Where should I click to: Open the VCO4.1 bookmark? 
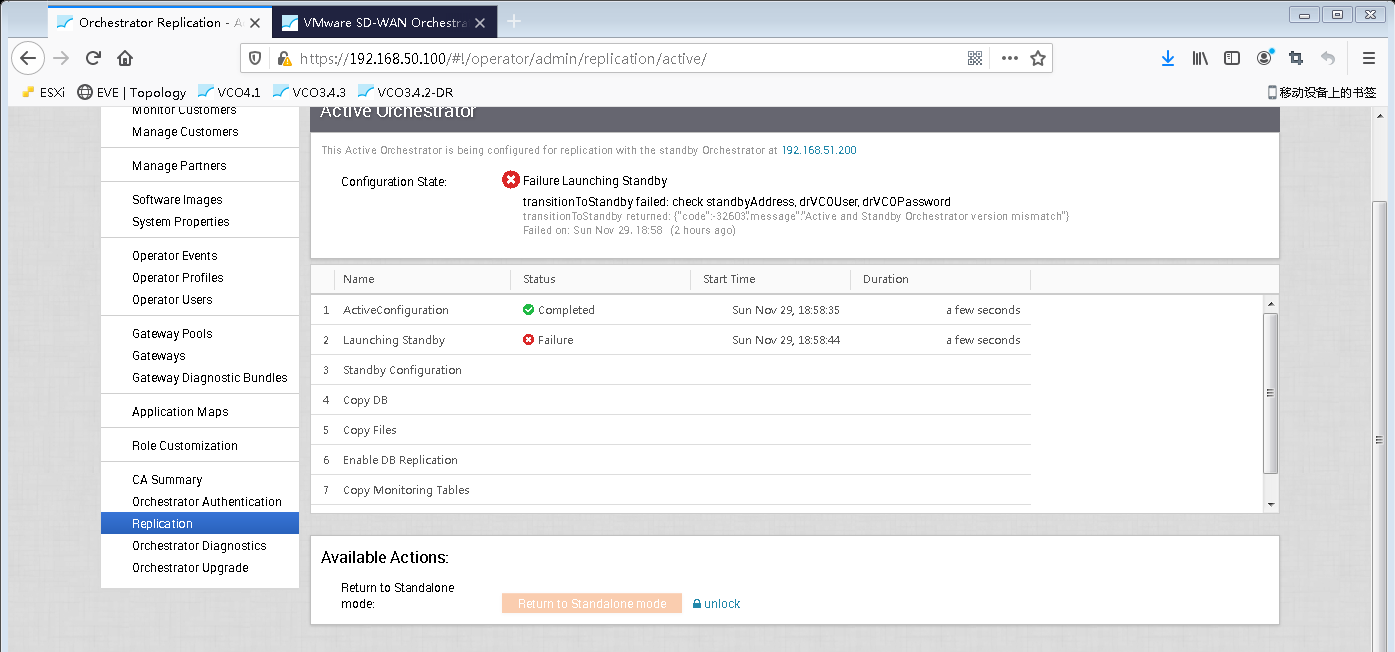229,92
